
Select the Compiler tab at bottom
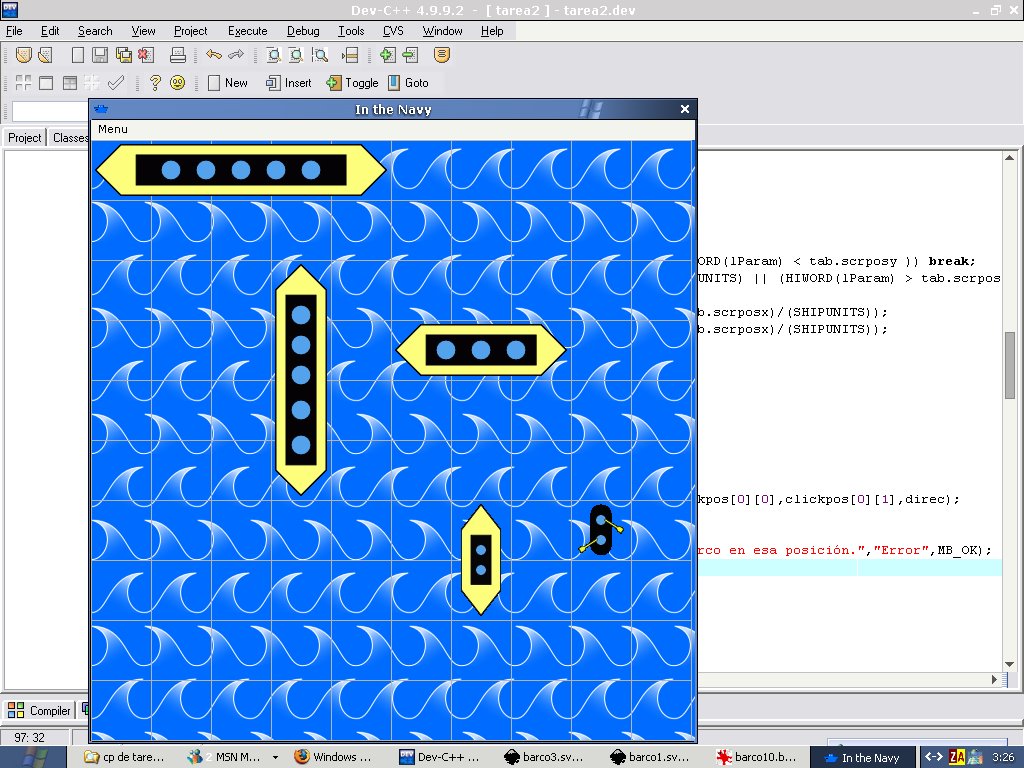(40, 711)
